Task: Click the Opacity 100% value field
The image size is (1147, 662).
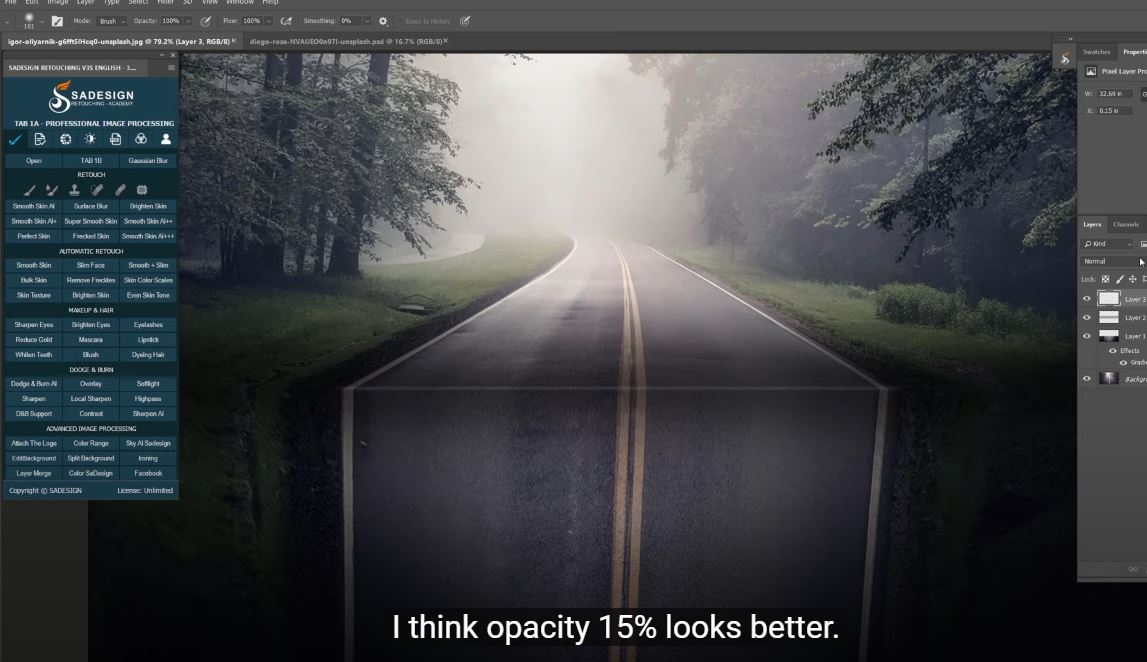Action: pos(171,21)
